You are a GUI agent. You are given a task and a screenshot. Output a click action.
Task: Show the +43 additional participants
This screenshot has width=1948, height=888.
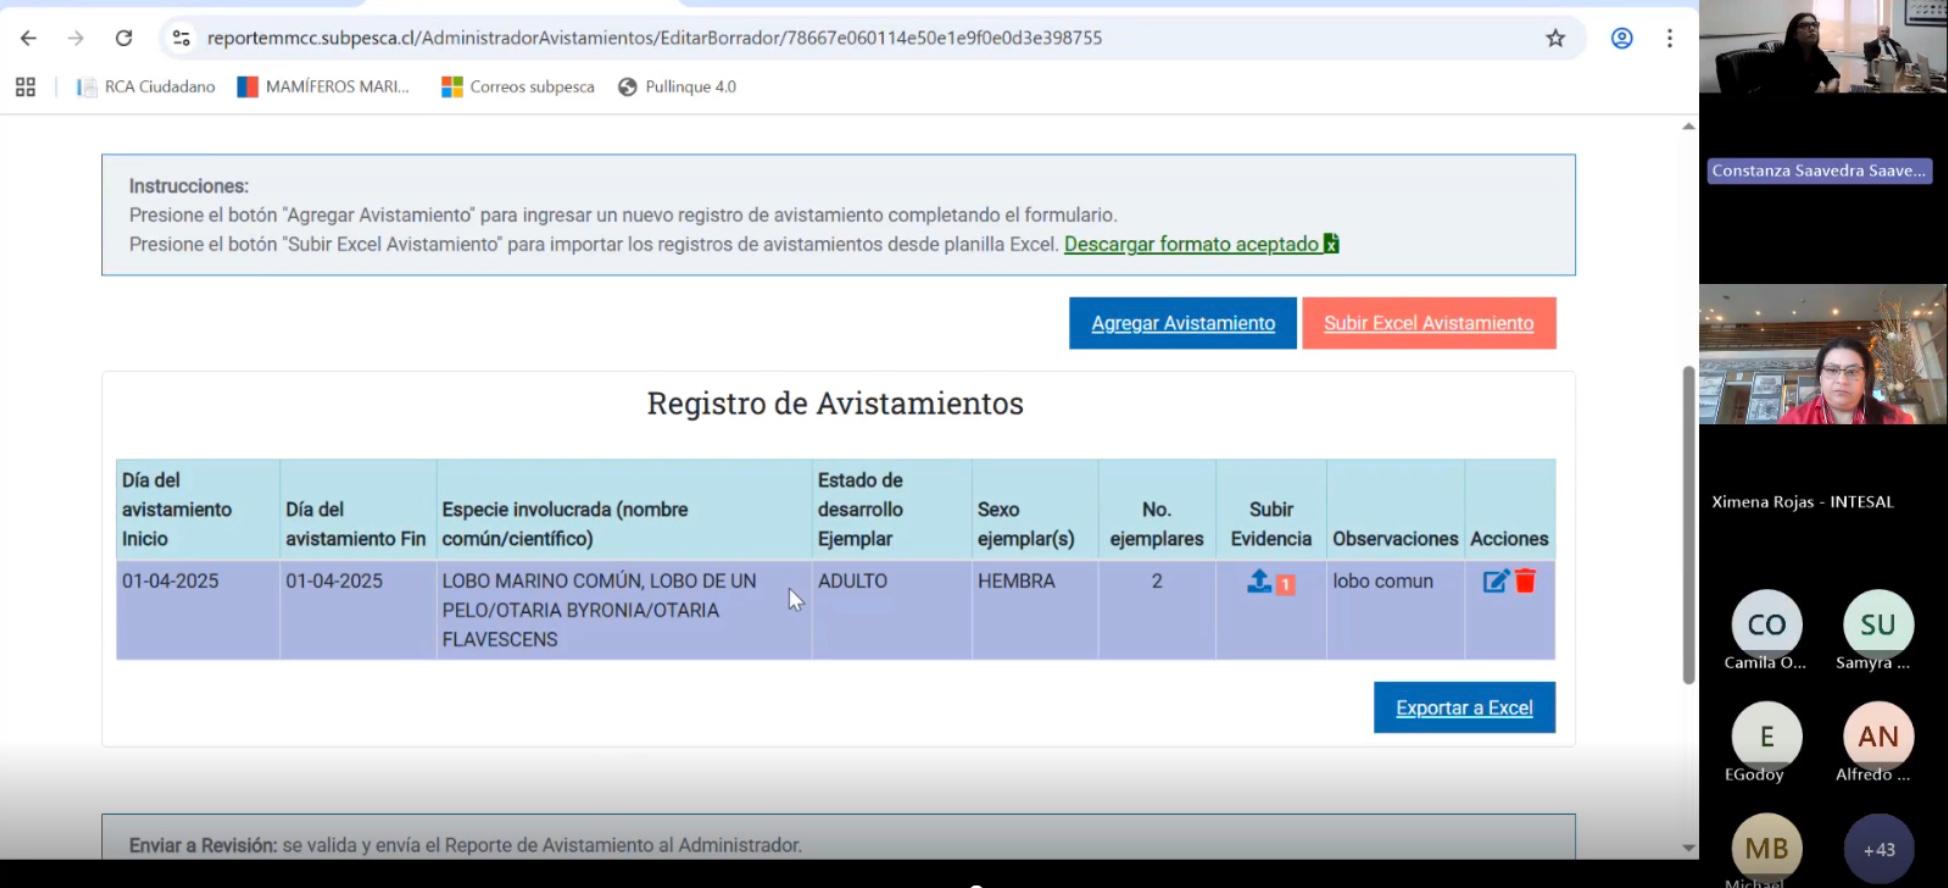click(1878, 849)
